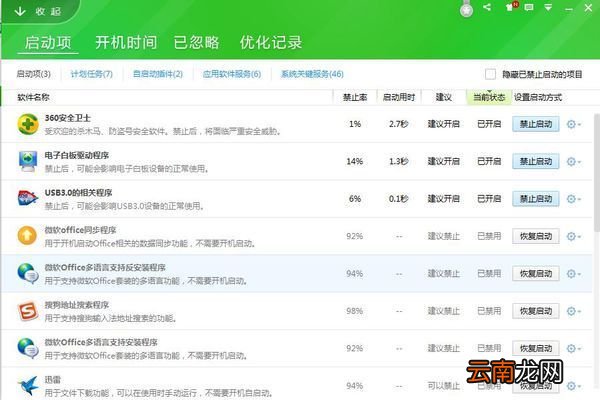Screen dimensions: 600x400
Task: Click the share icon in title bar
Action: 487,7
